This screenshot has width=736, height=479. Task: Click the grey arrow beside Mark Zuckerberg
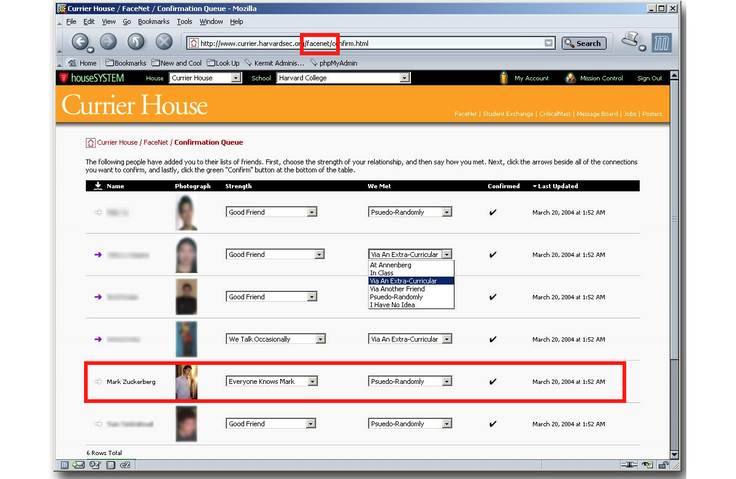(x=98, y=381)
